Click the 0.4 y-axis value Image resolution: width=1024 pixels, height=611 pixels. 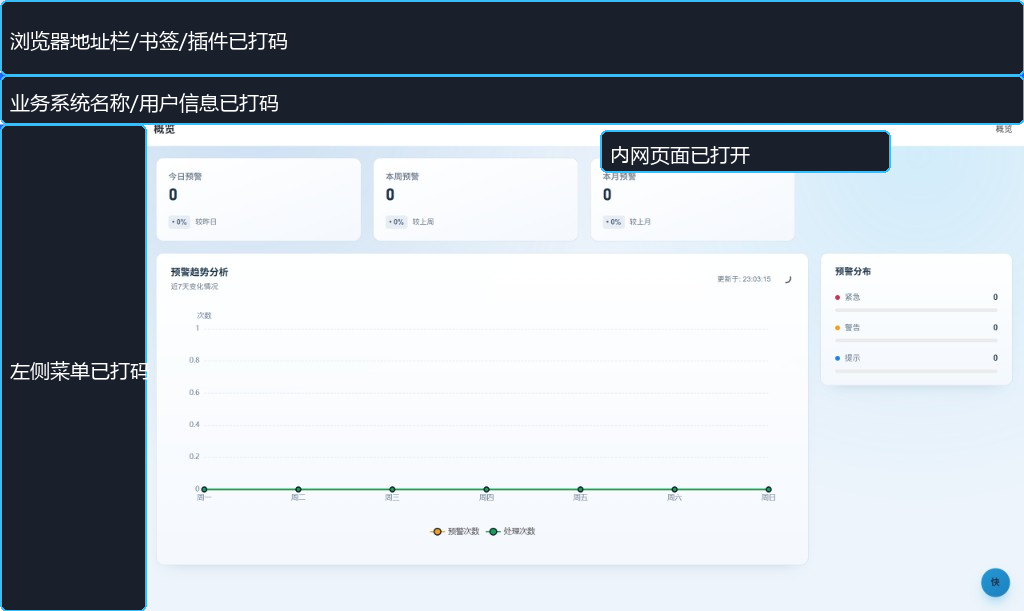click(x=194, y=424)
